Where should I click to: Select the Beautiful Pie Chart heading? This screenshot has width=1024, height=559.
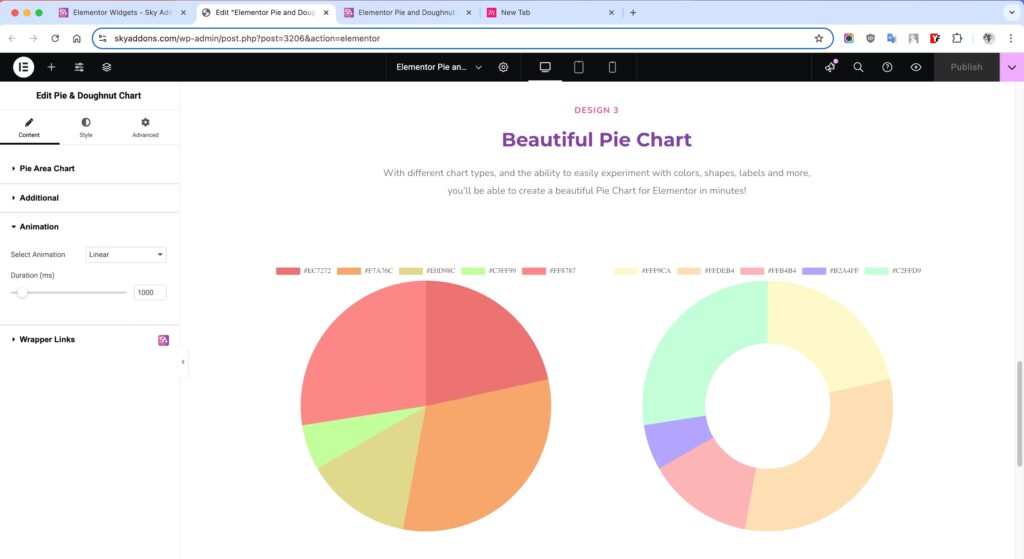[x=596, y=140]
